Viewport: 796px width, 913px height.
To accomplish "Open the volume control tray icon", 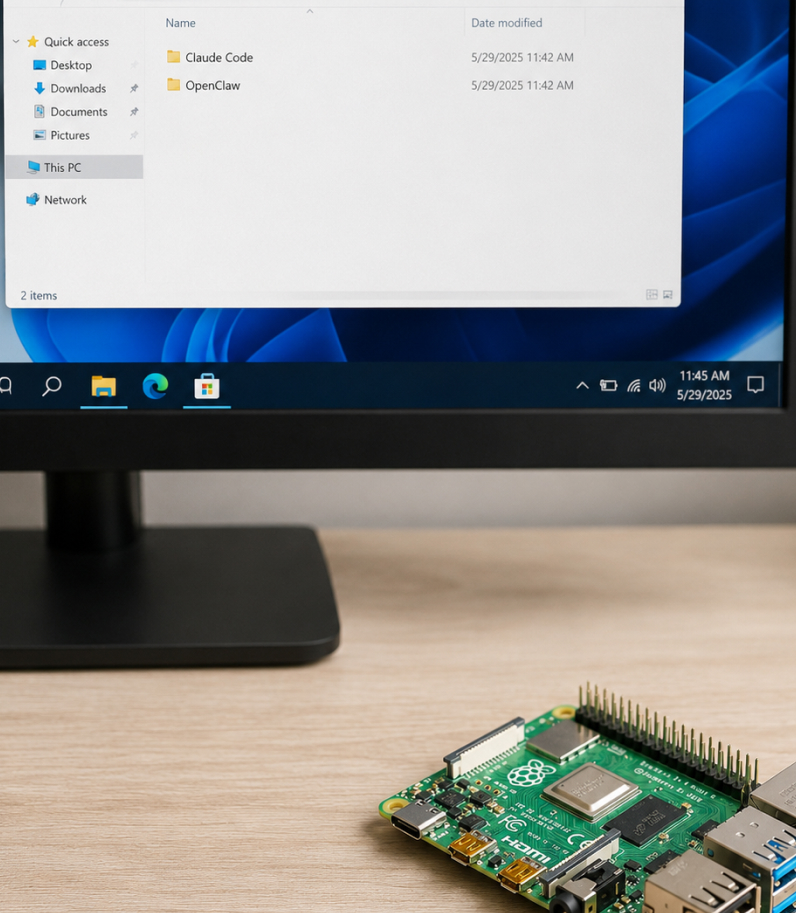I will point(657,385).
